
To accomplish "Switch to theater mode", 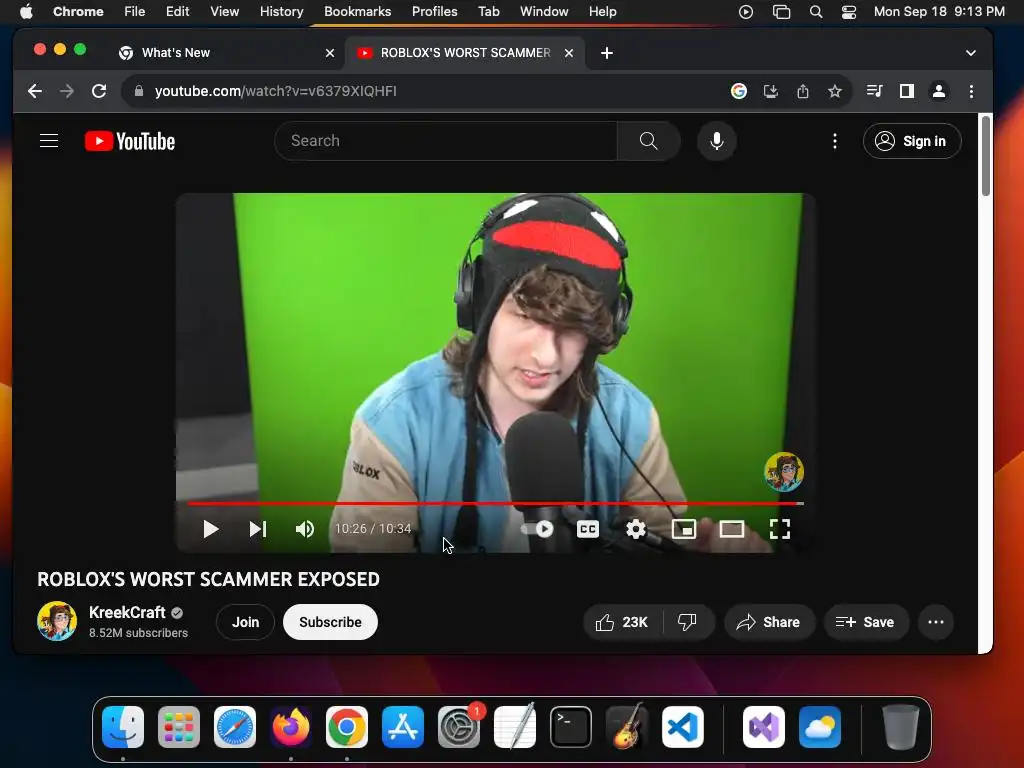I will coord(731,529).
